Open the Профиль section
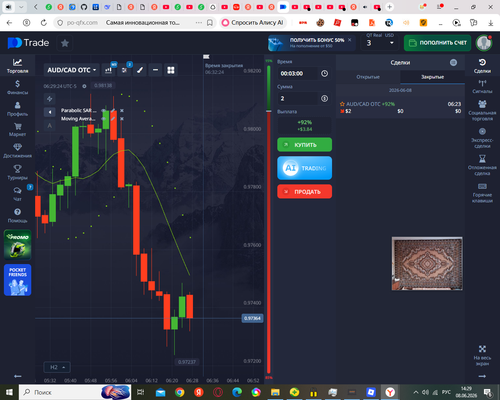The image size is (500, 400). 17,109
